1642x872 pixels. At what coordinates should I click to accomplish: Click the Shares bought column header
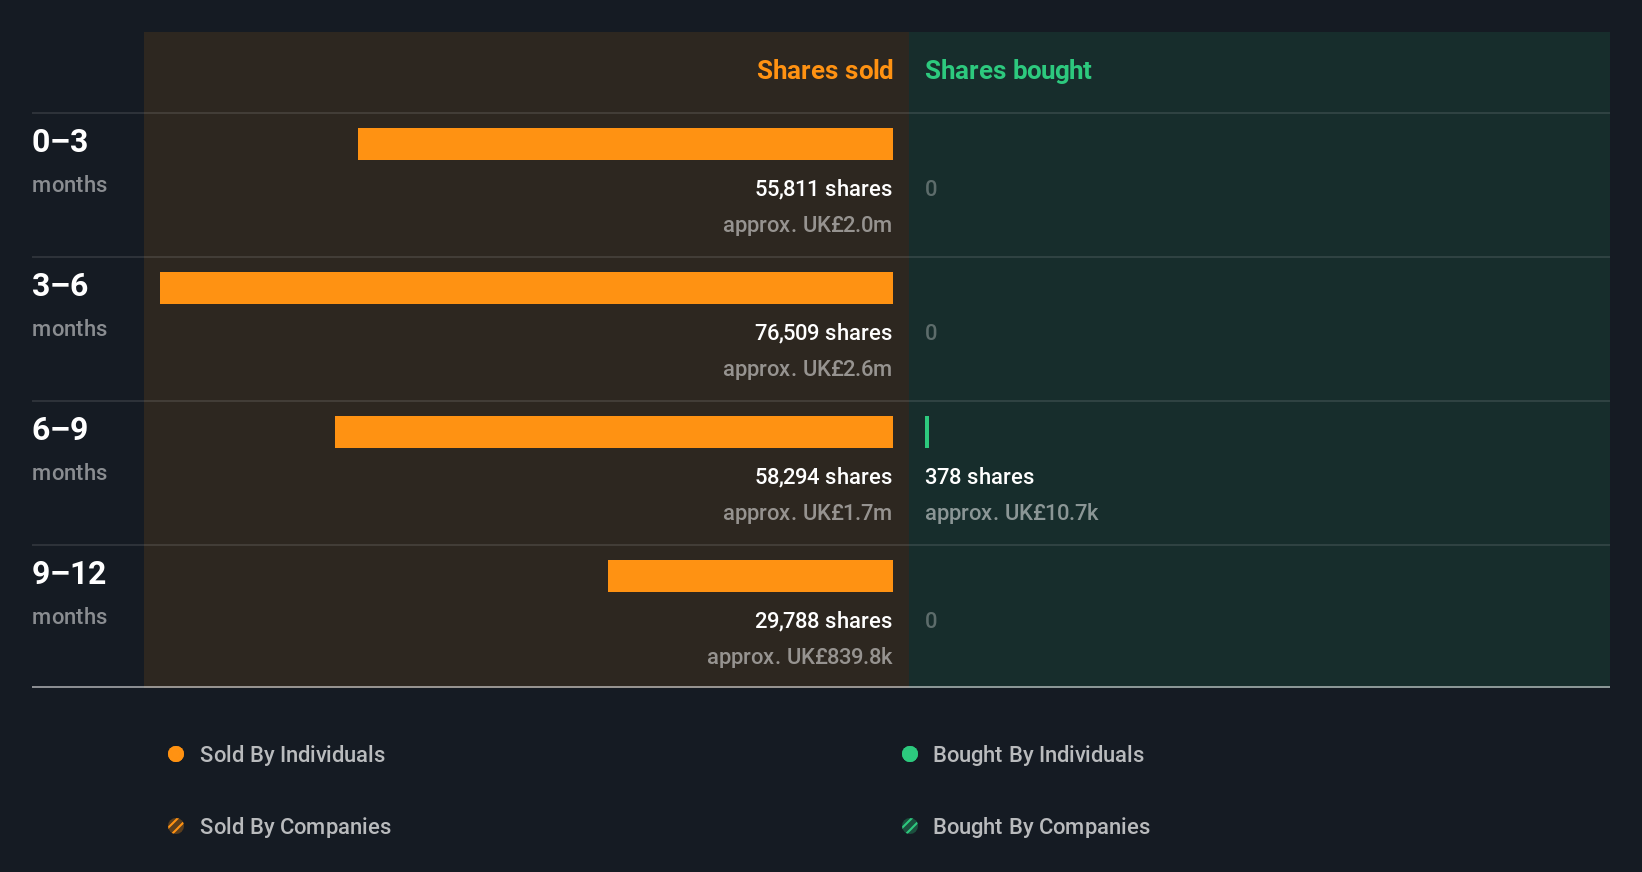pos(1008,70)
